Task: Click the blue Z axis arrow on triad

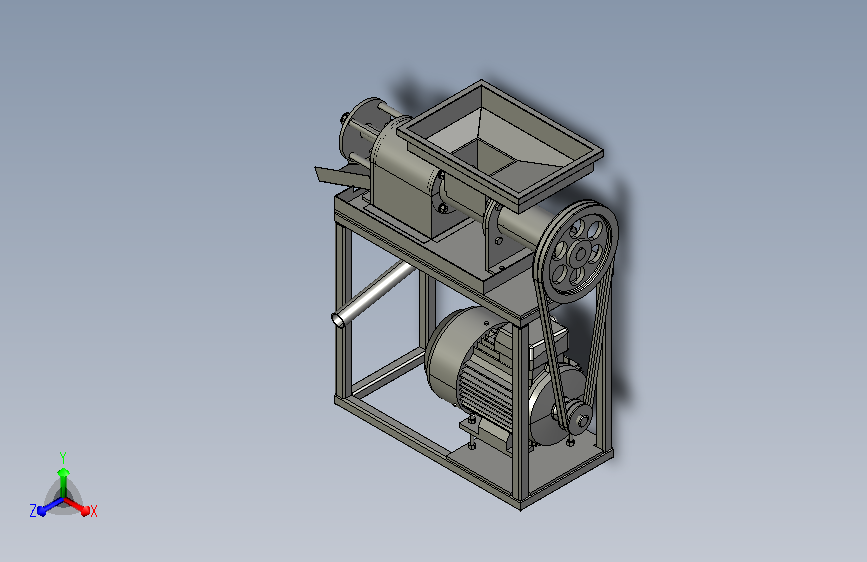Action: point(50,506)
